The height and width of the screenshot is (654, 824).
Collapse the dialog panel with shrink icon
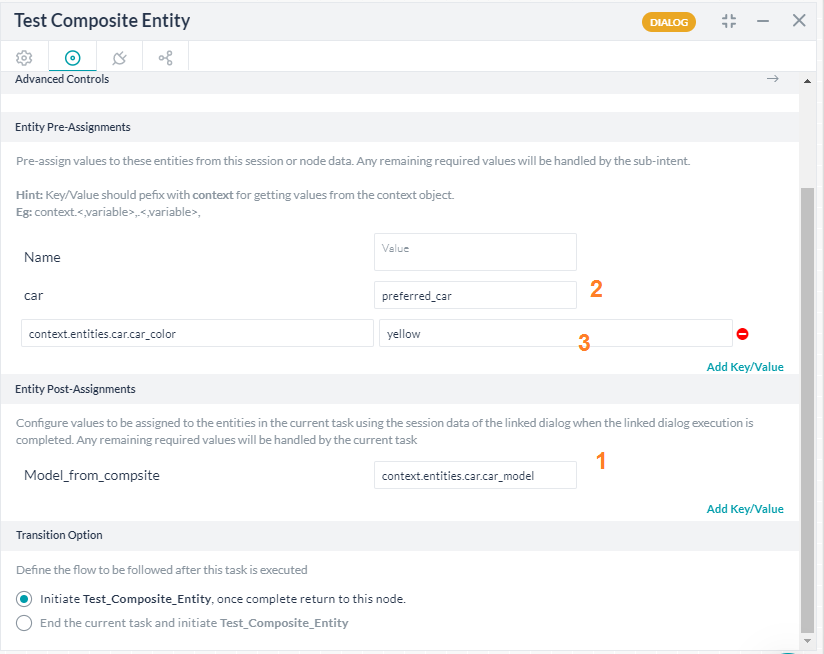[x=729, y=21]
